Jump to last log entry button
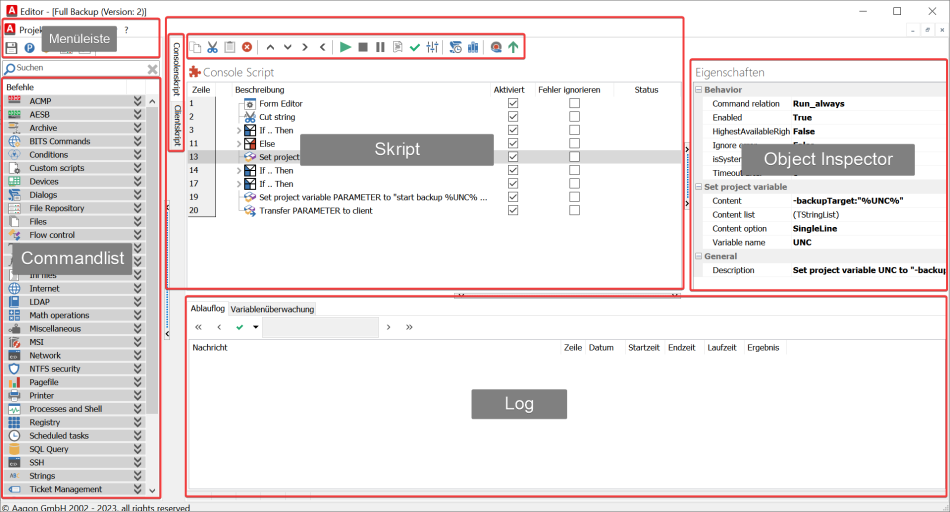 [x=410, y=327]
